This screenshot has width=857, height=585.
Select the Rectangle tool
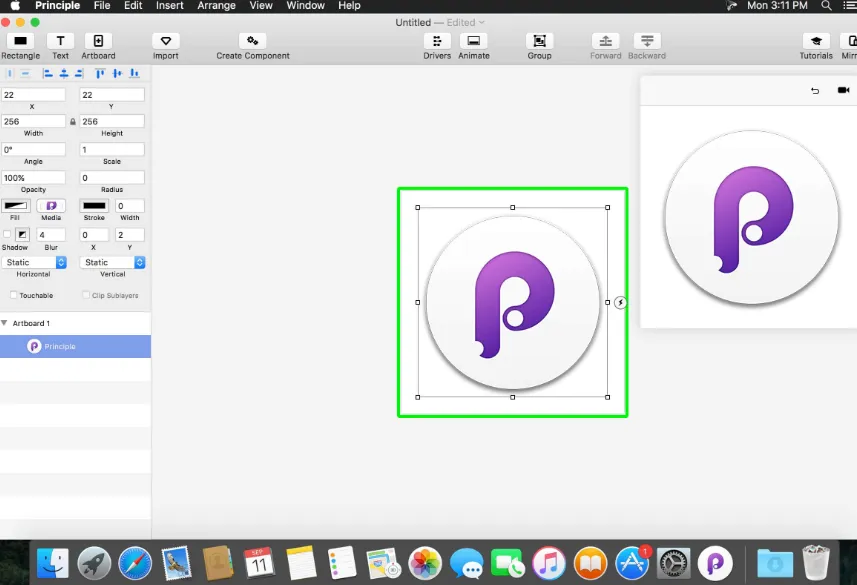[20, 41]
